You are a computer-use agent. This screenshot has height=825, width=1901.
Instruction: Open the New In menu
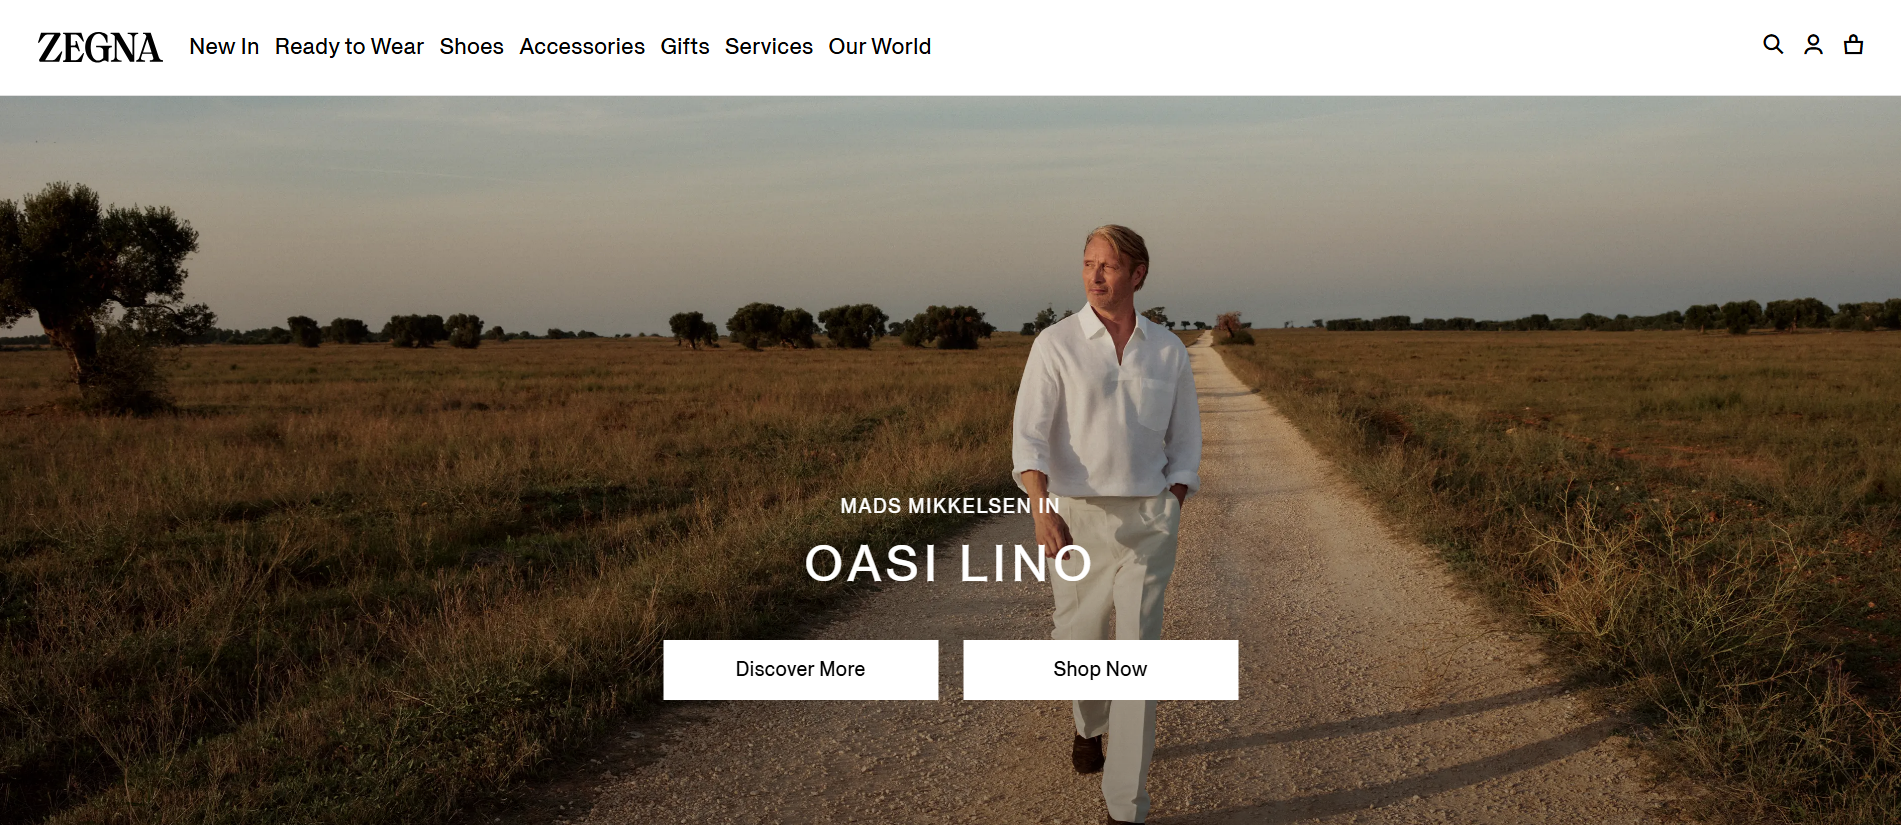click(224, 47)
